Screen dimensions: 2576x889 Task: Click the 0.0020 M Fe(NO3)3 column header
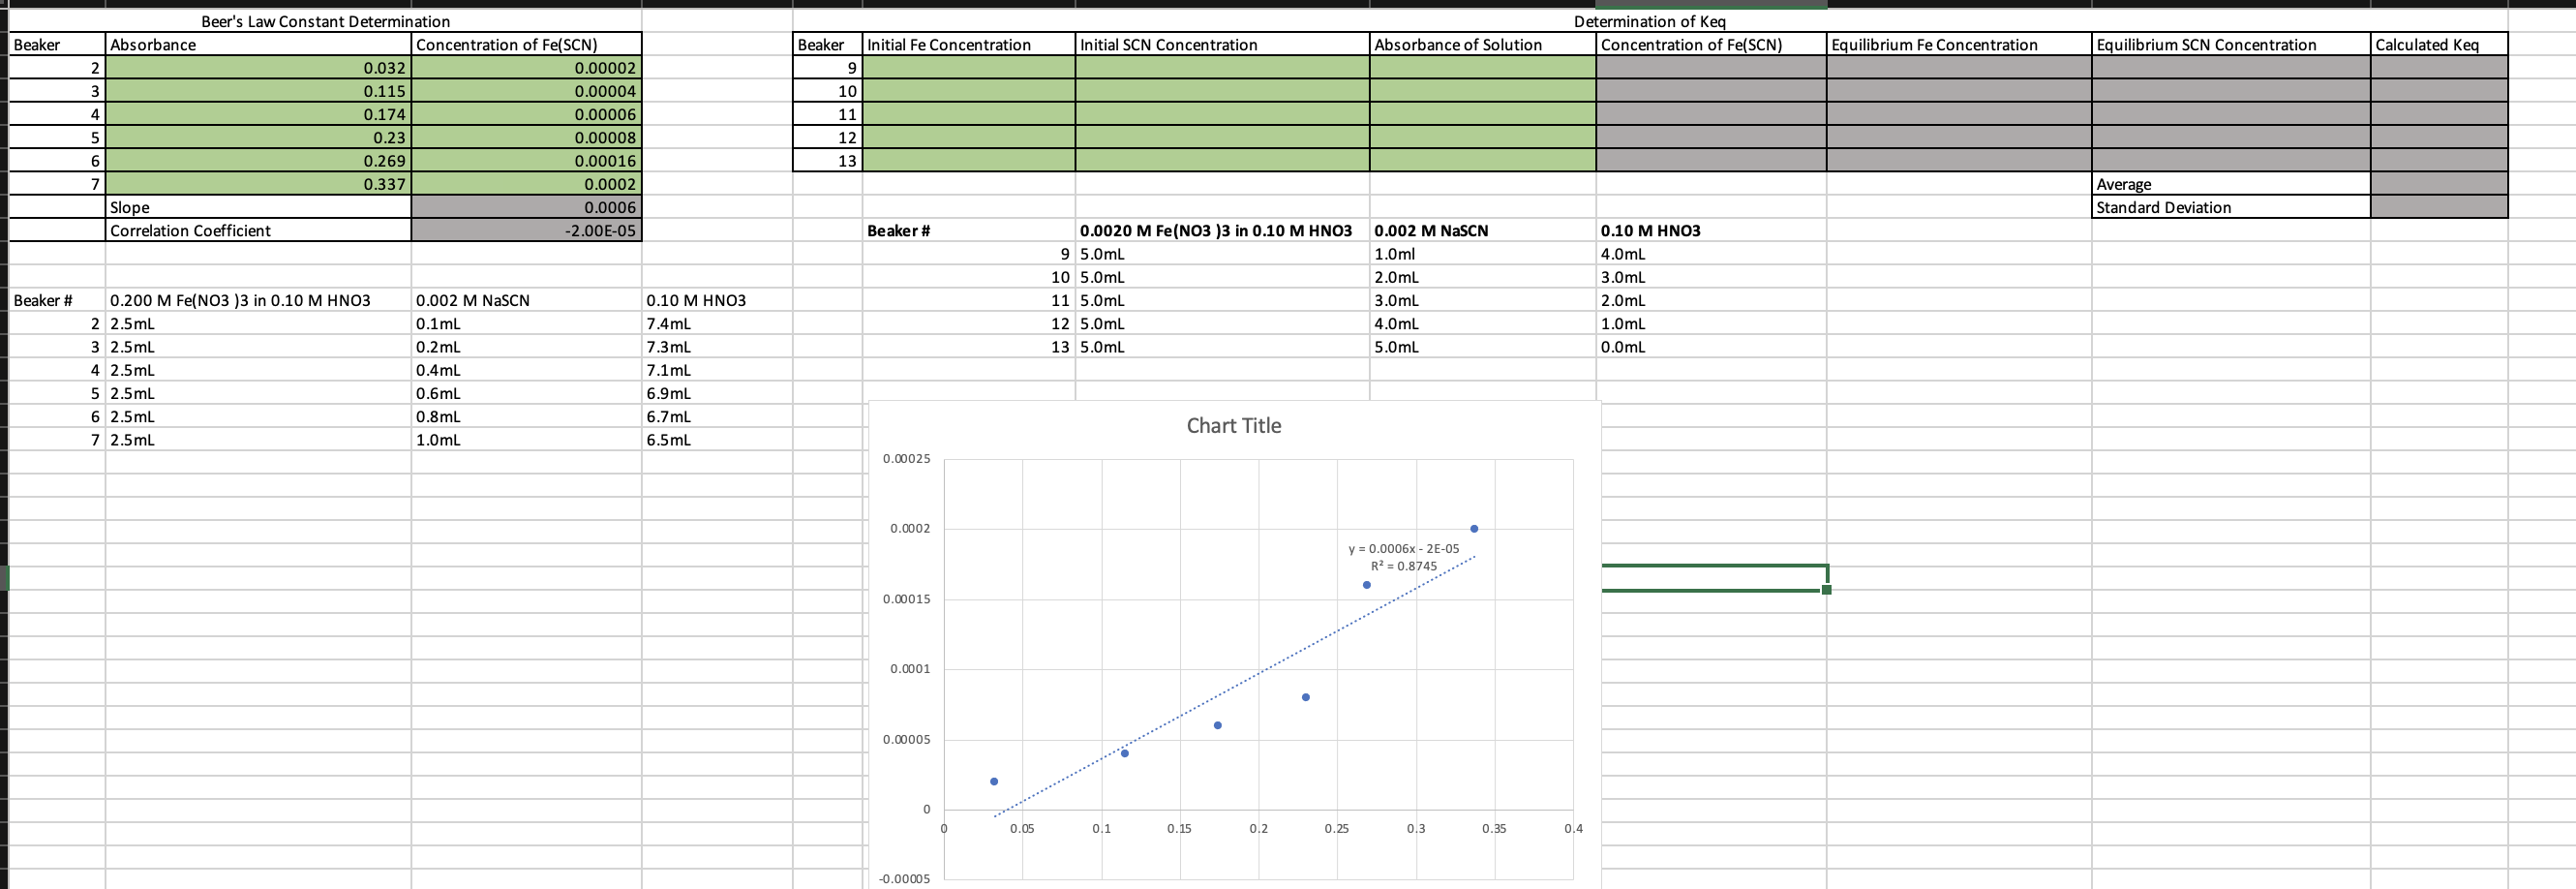(1222, 230)
